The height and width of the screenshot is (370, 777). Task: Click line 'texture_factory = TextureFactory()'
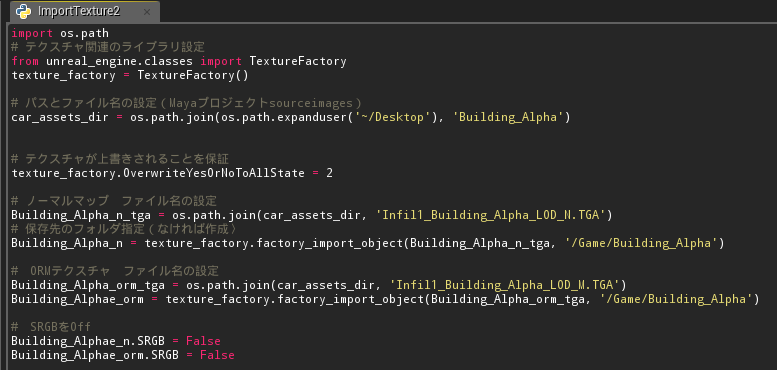point(130,75)
